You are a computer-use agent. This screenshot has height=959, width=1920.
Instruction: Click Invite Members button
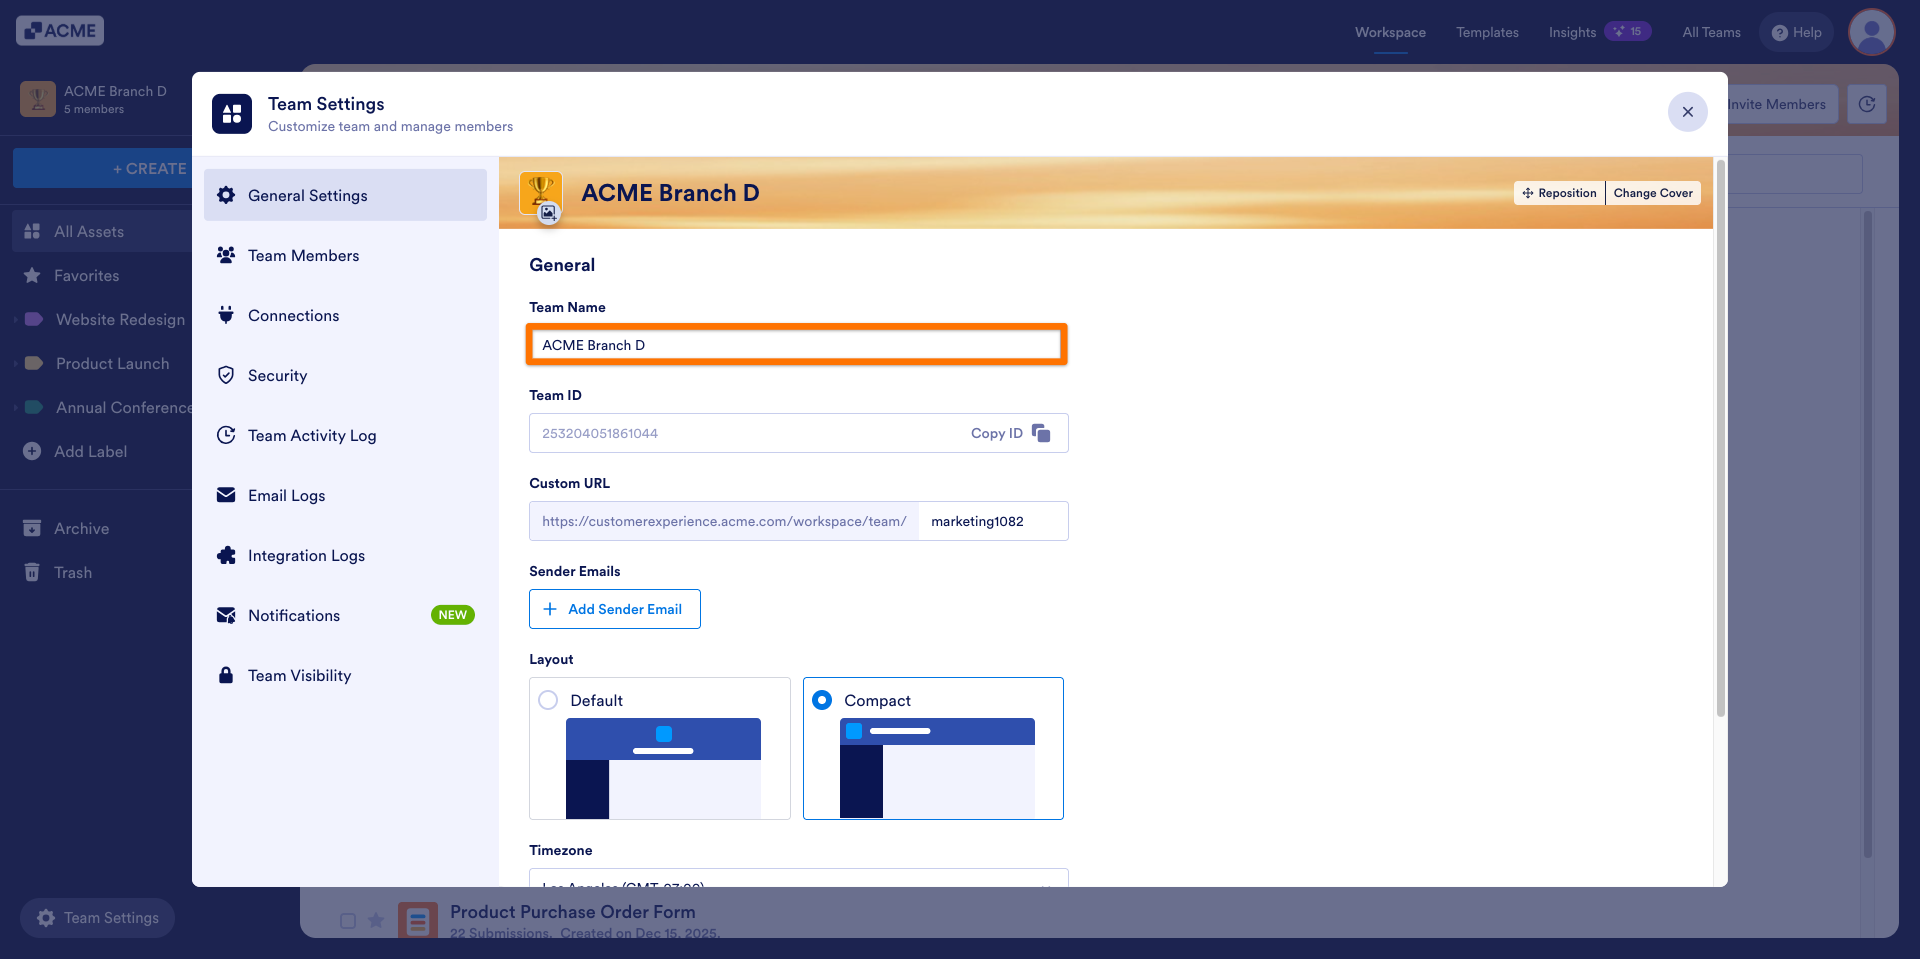pyautogui.click(x=1782, y=104)
